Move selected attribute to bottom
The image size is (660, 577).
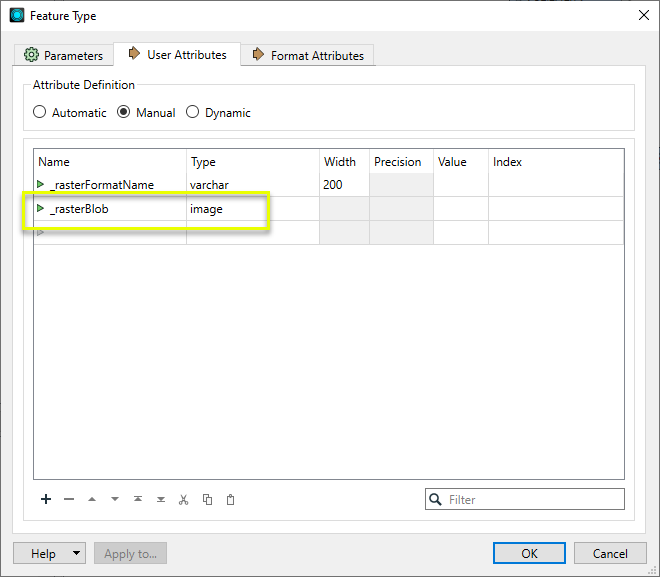[x=161, y=499]
